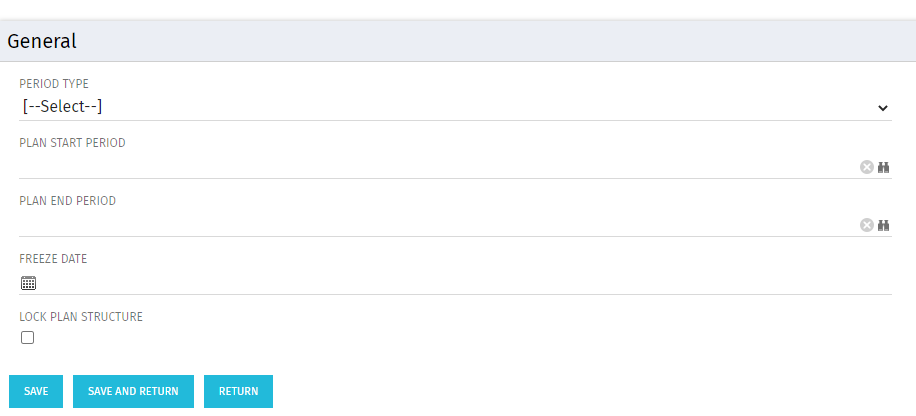Clear the Plan Start Period value
This screenshot has width=916, height=416.
click(x=866, y=167)
